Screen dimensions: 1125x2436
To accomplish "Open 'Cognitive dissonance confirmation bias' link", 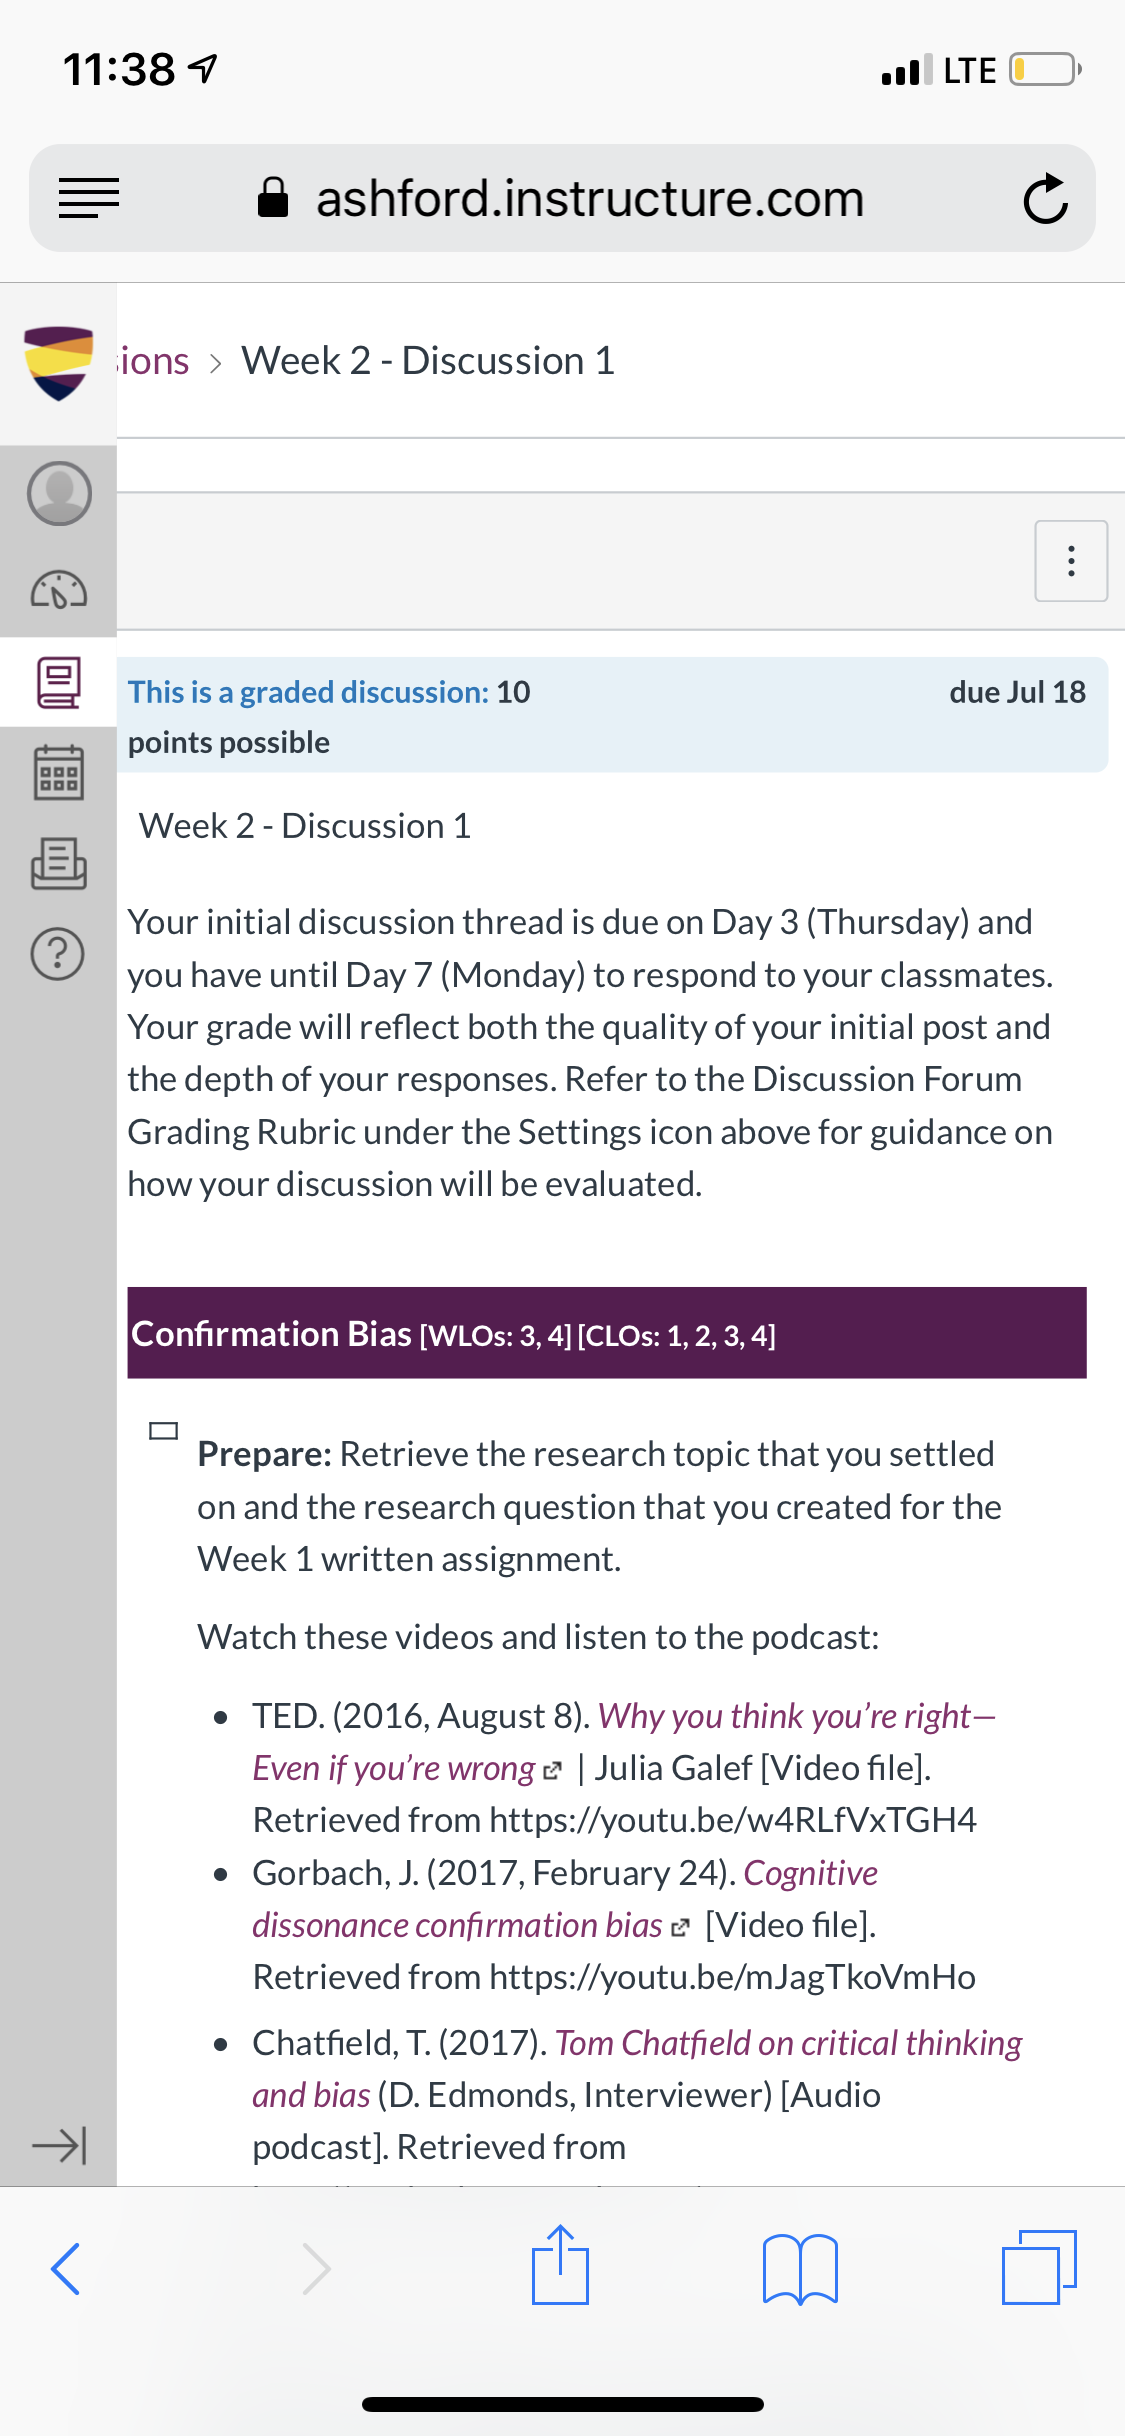I will click(565, 1899).
